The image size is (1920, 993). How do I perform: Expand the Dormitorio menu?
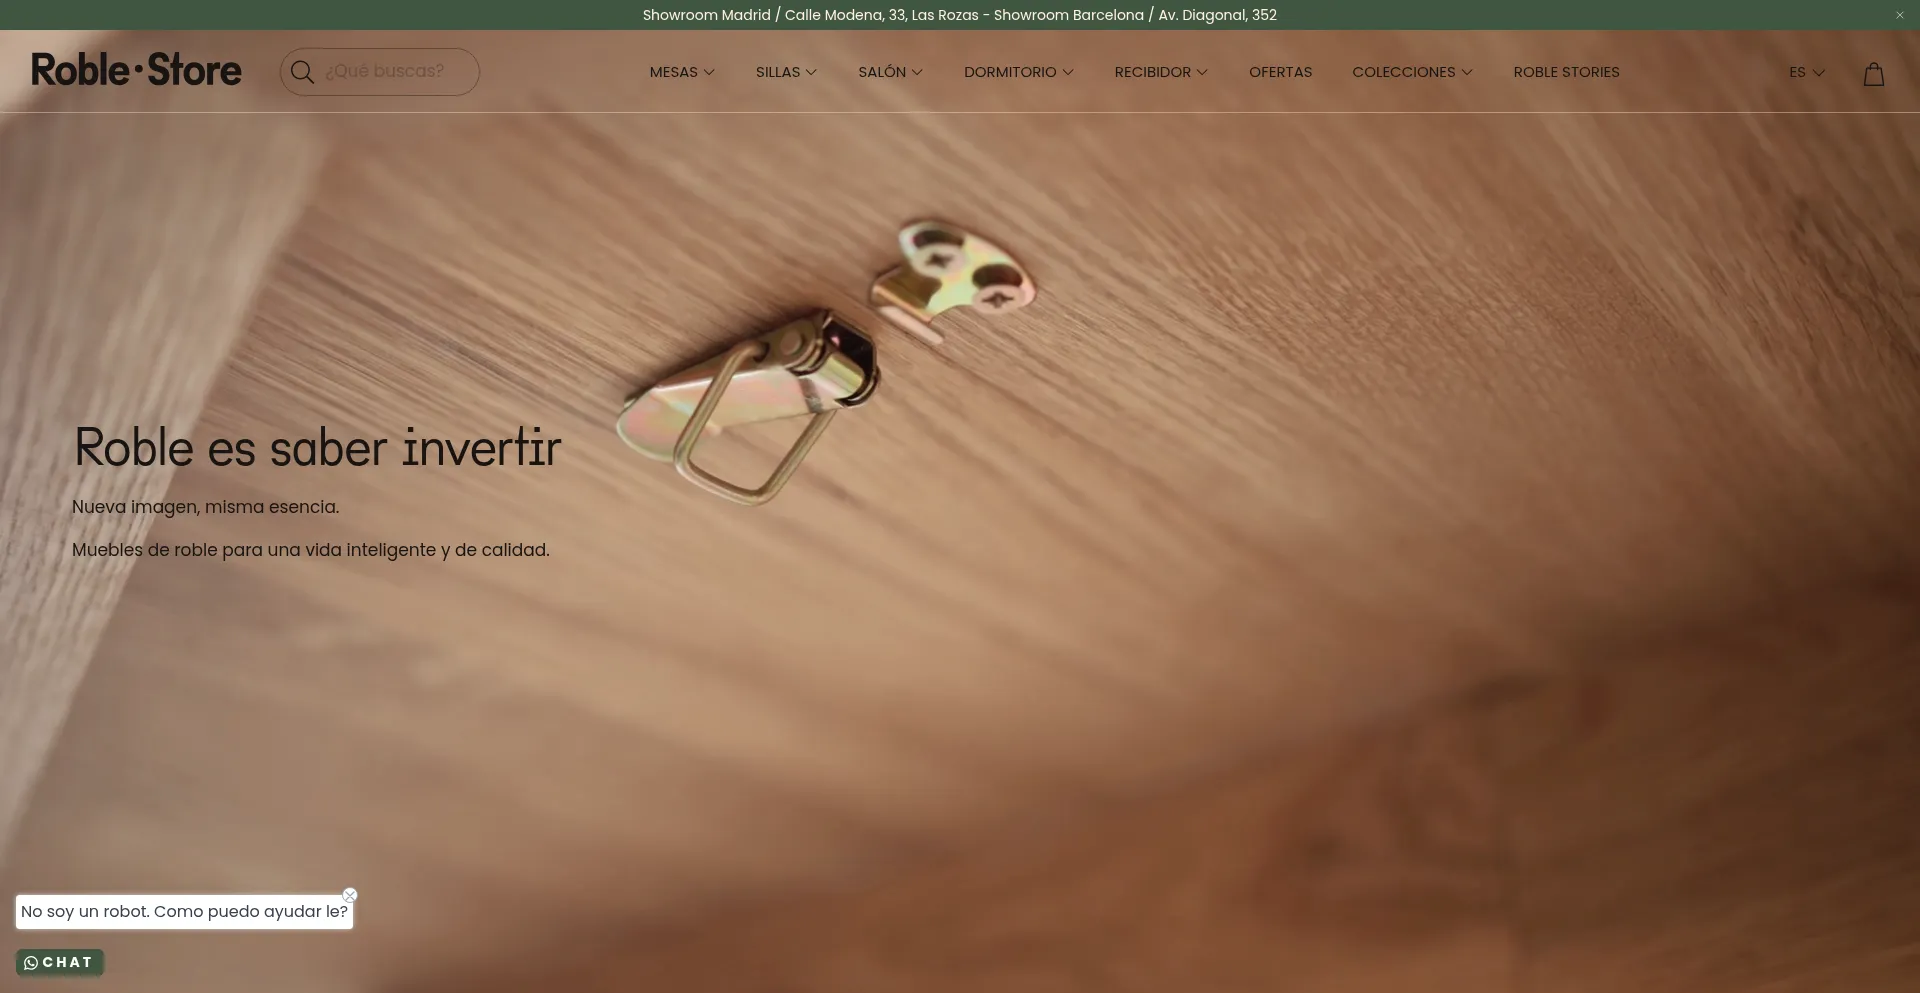(x=1018, y=72)
